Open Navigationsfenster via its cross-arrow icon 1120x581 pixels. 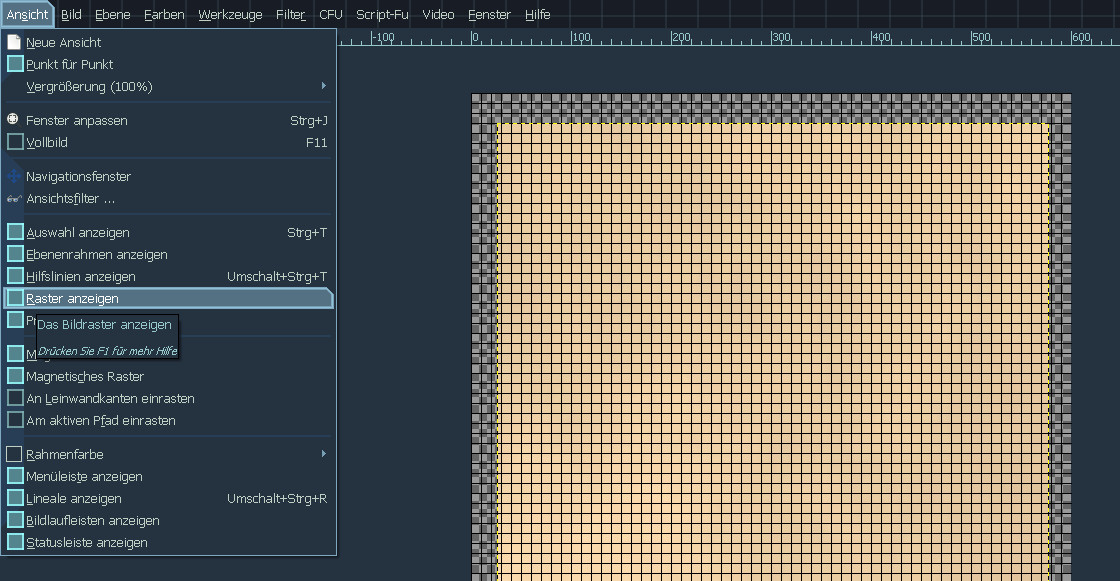(x=14, y=176)
